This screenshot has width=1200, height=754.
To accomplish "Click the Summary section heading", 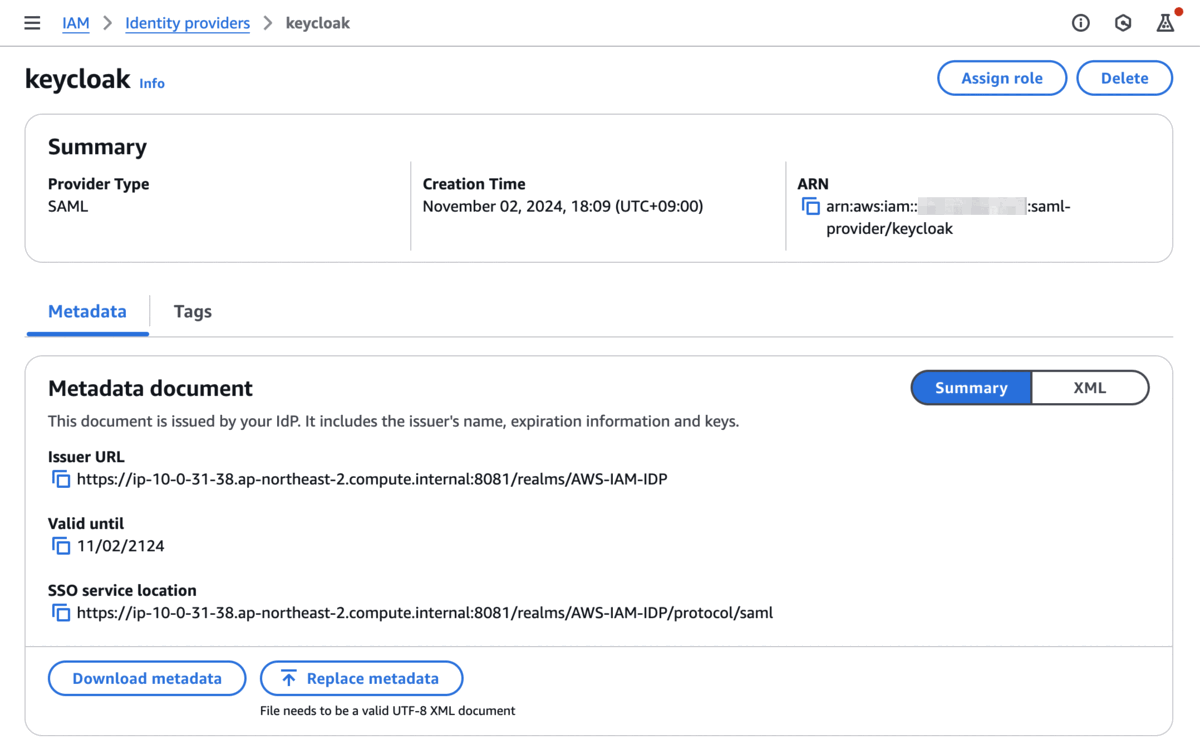I will pos(97,147).
